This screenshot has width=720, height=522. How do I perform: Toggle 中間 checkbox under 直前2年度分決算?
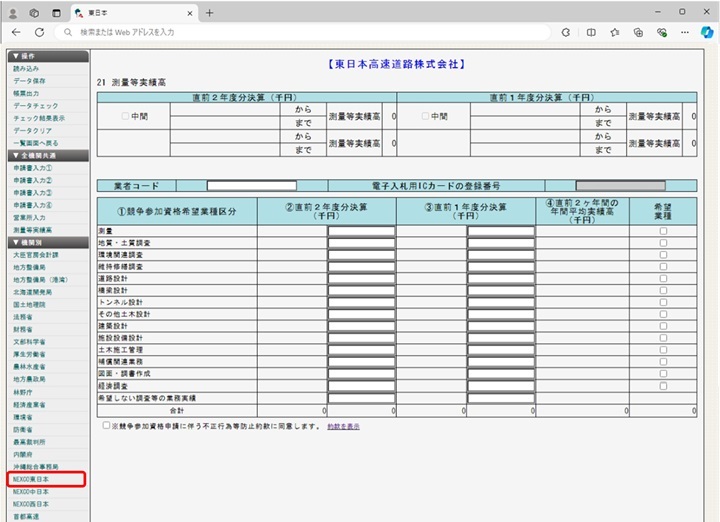[x=125, y=116]
